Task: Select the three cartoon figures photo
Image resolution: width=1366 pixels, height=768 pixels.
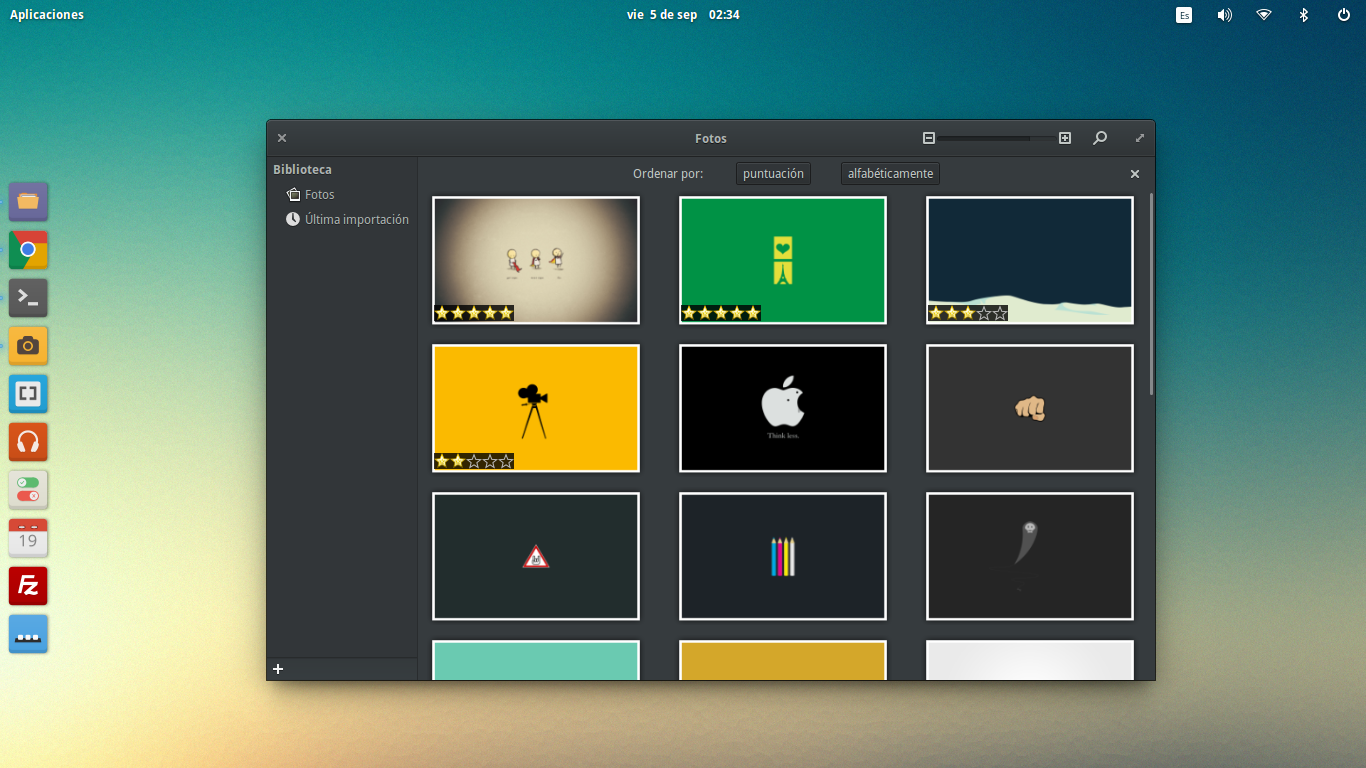Action: tap(536, 260)
